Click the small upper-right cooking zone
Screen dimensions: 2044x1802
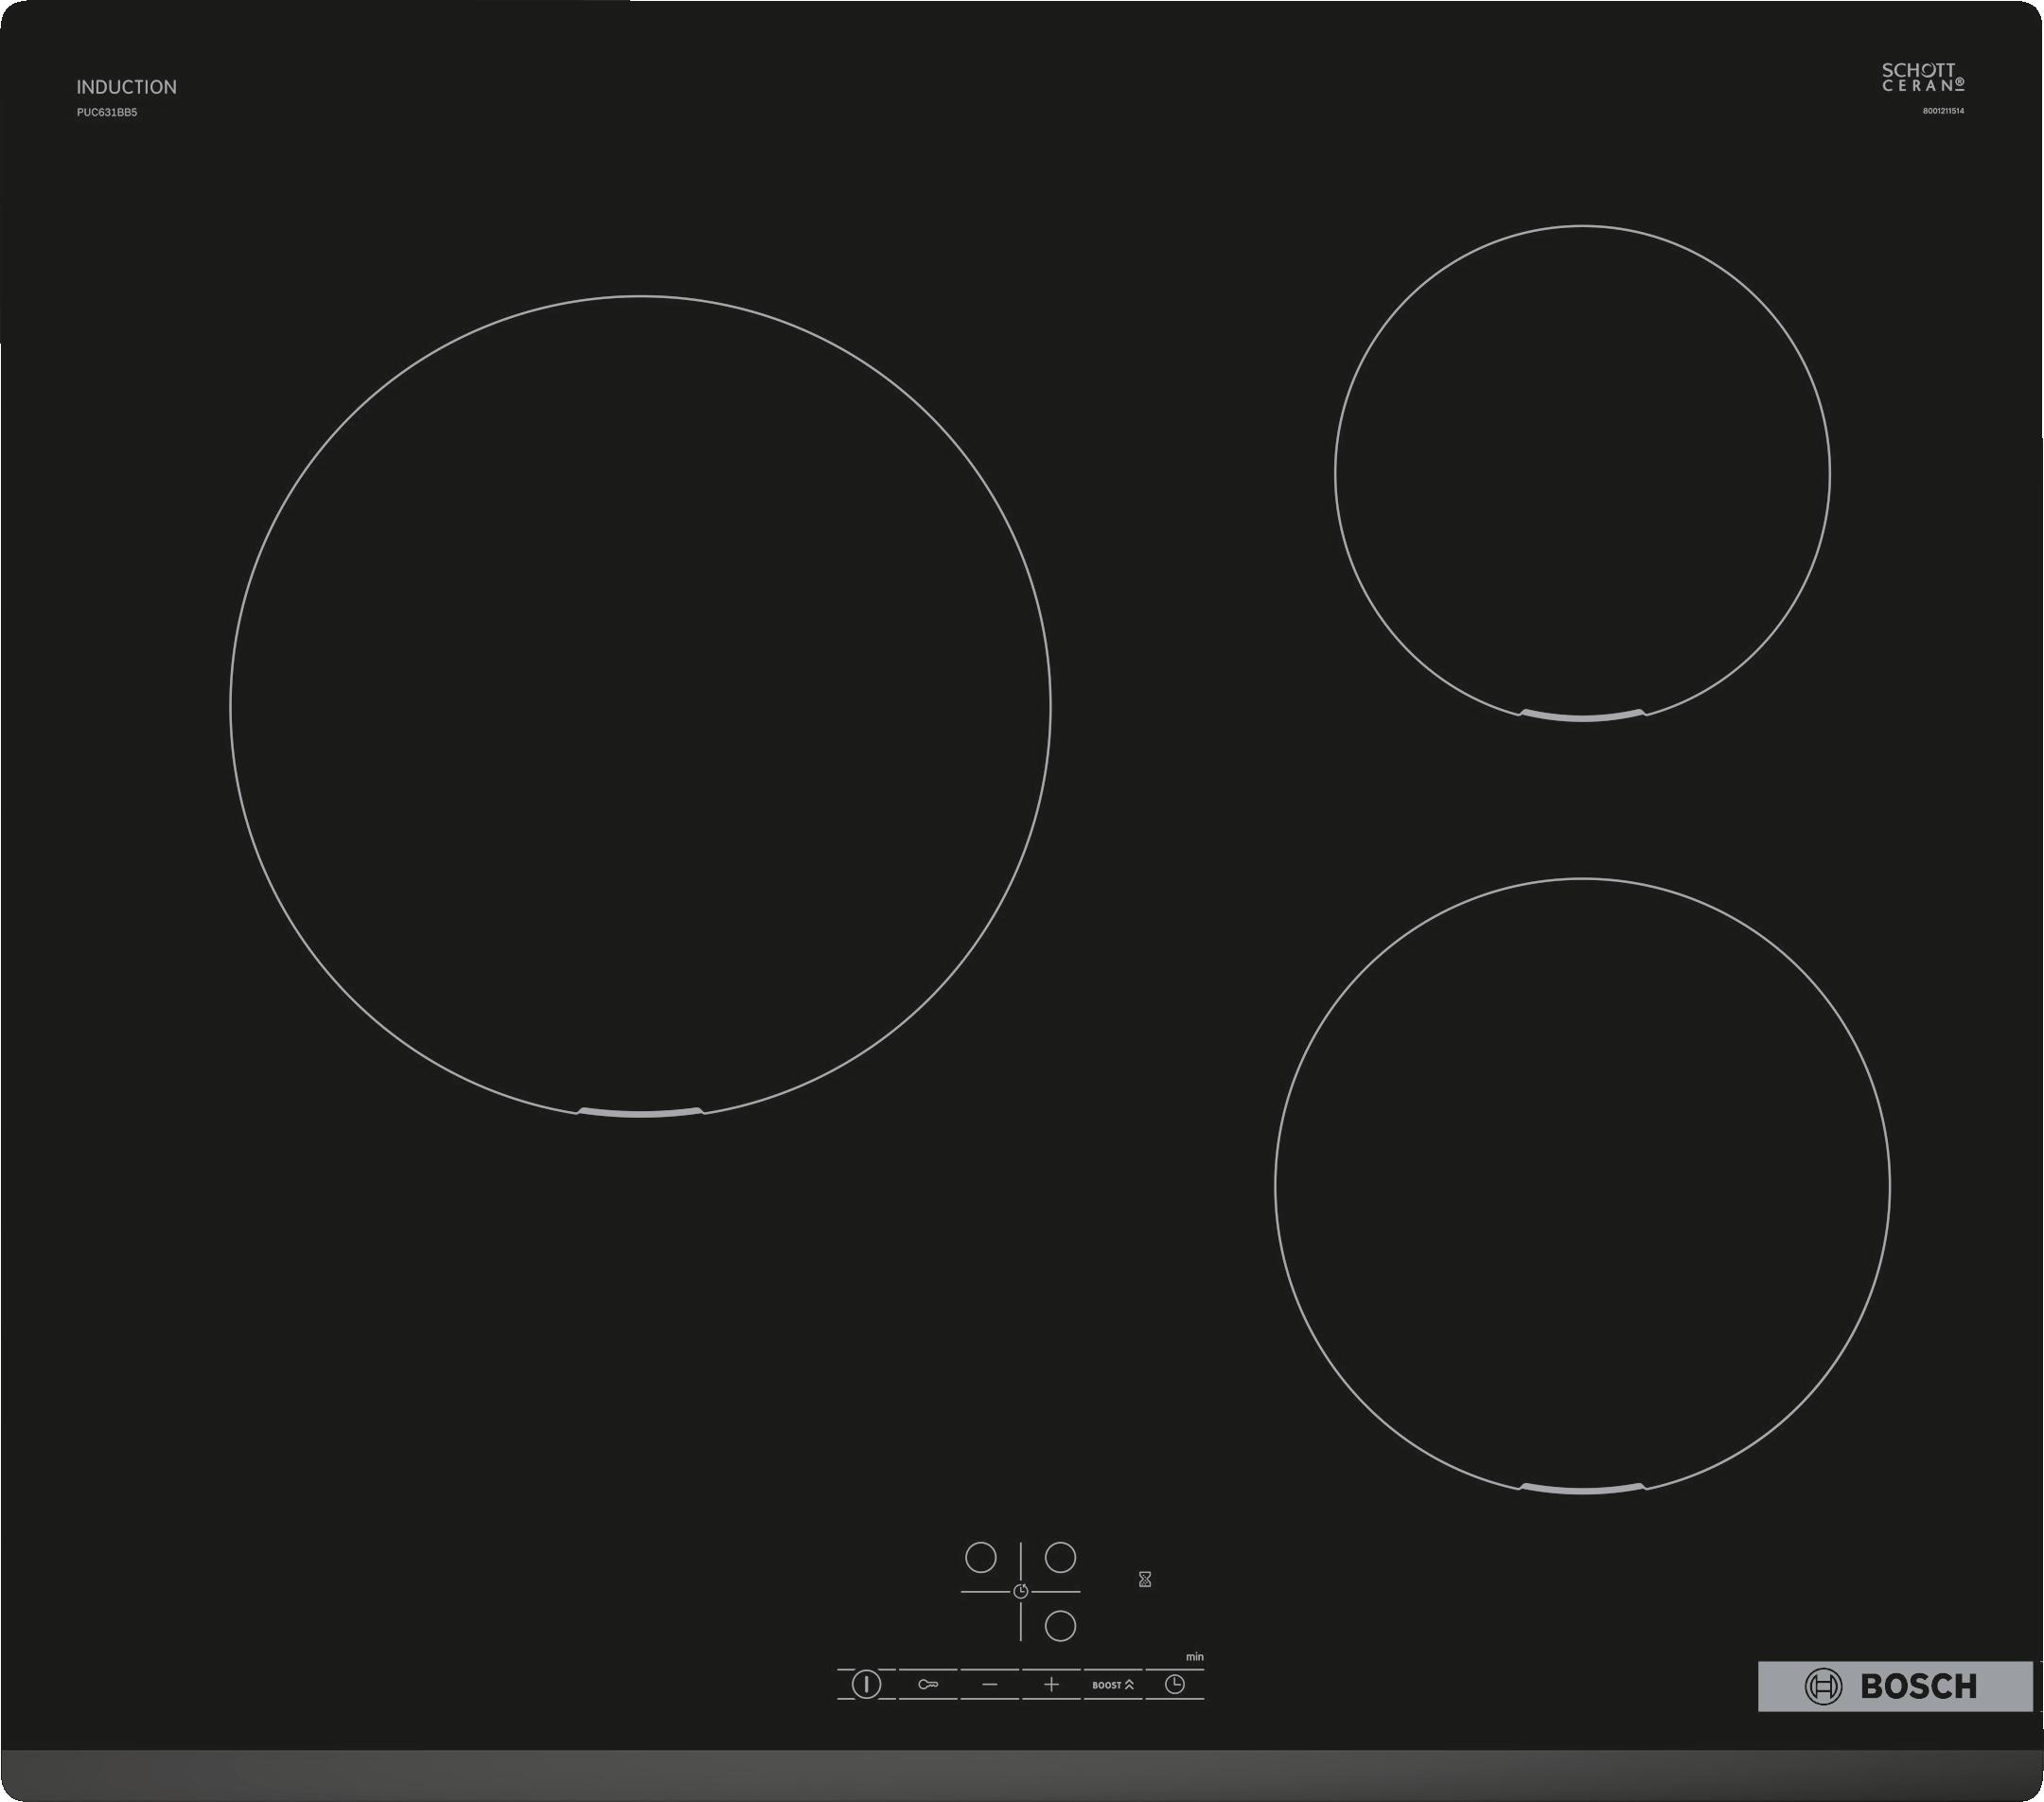[x=1582, y=472]
